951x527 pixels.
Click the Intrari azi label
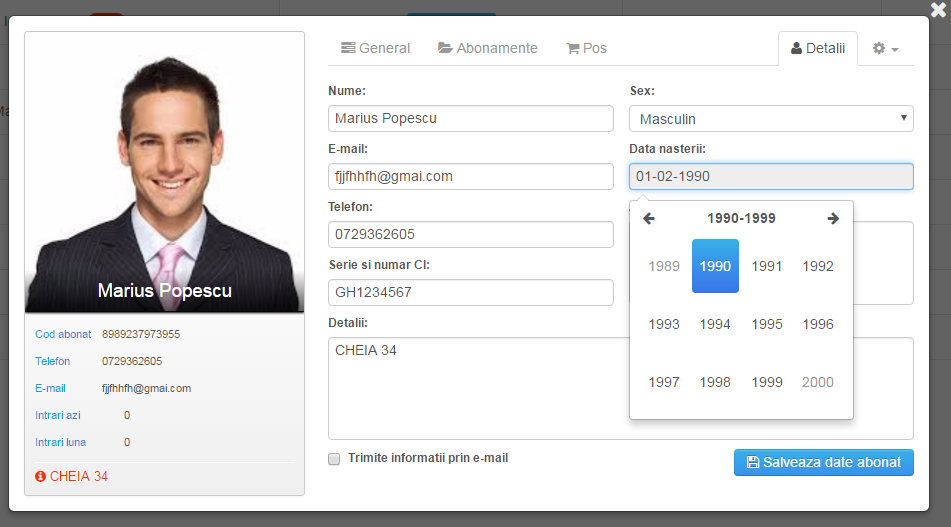click(58, 415)
